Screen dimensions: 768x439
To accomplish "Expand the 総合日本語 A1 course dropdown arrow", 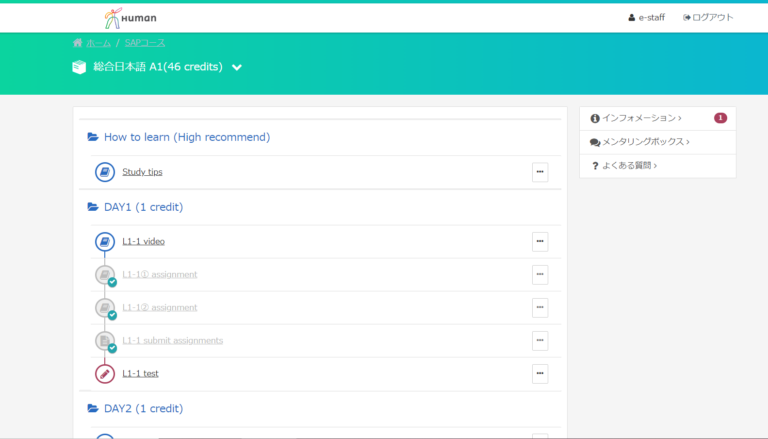I will tap(237, 68).
